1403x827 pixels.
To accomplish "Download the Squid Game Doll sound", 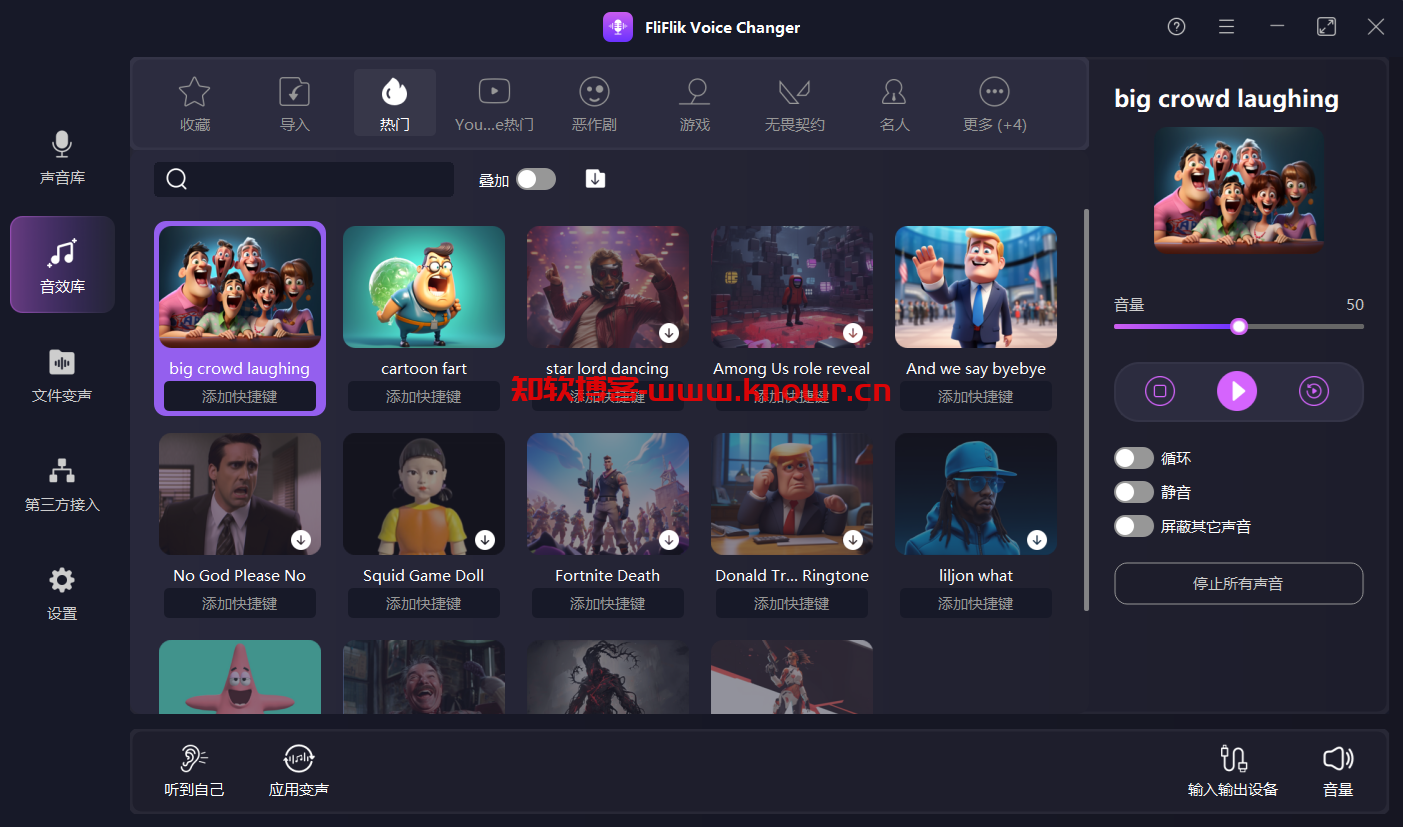I will click(x=485, y=539).
